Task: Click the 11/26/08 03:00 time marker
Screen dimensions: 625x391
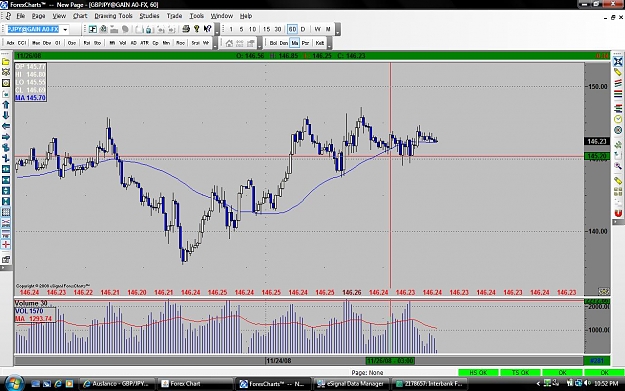Action: [390, 361]
